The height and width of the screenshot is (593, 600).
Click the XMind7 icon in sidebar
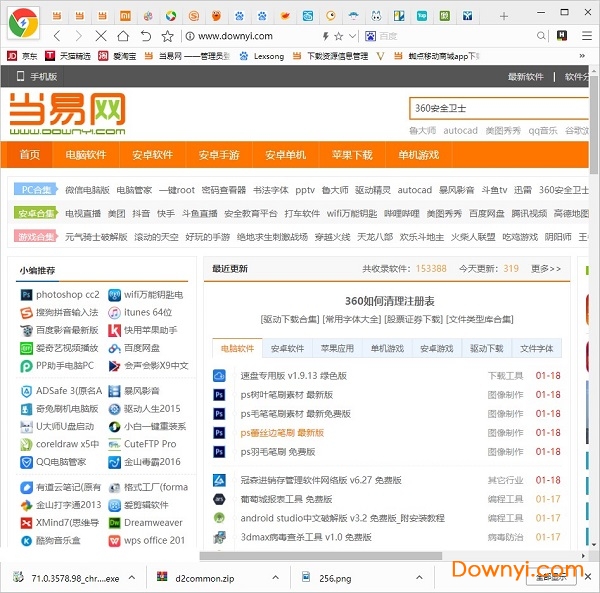[25, 522]
